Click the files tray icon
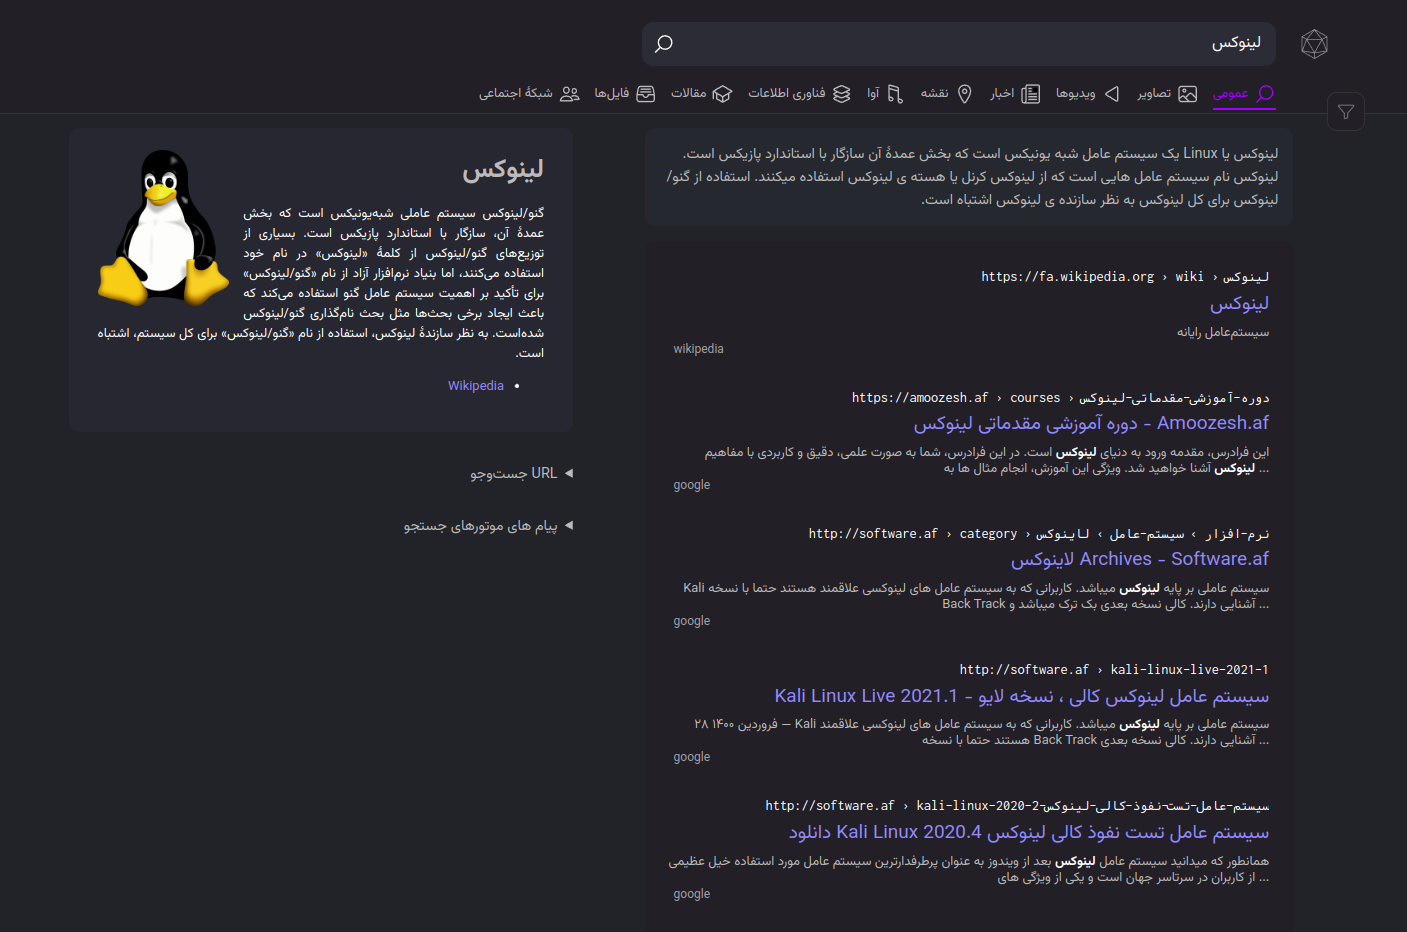Image resolution: width=1407 pixels, height=932 pixels. click(x=646, y=94)
